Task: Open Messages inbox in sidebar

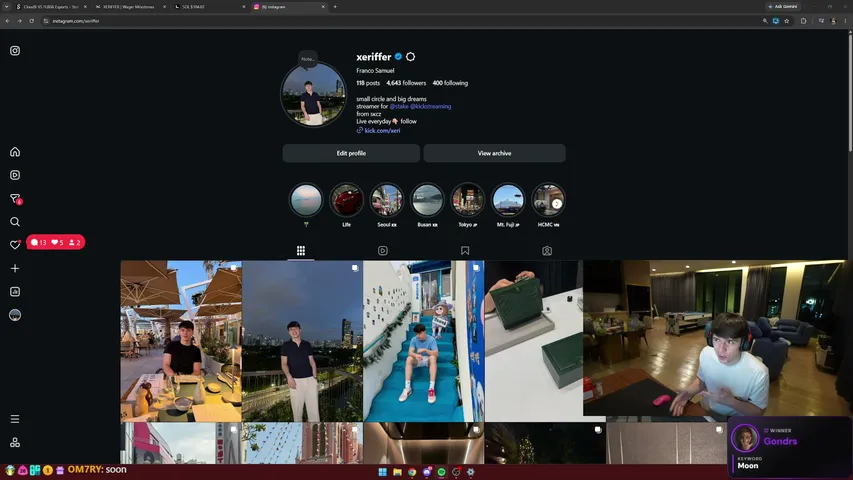Action: click(x=15, y=199)
